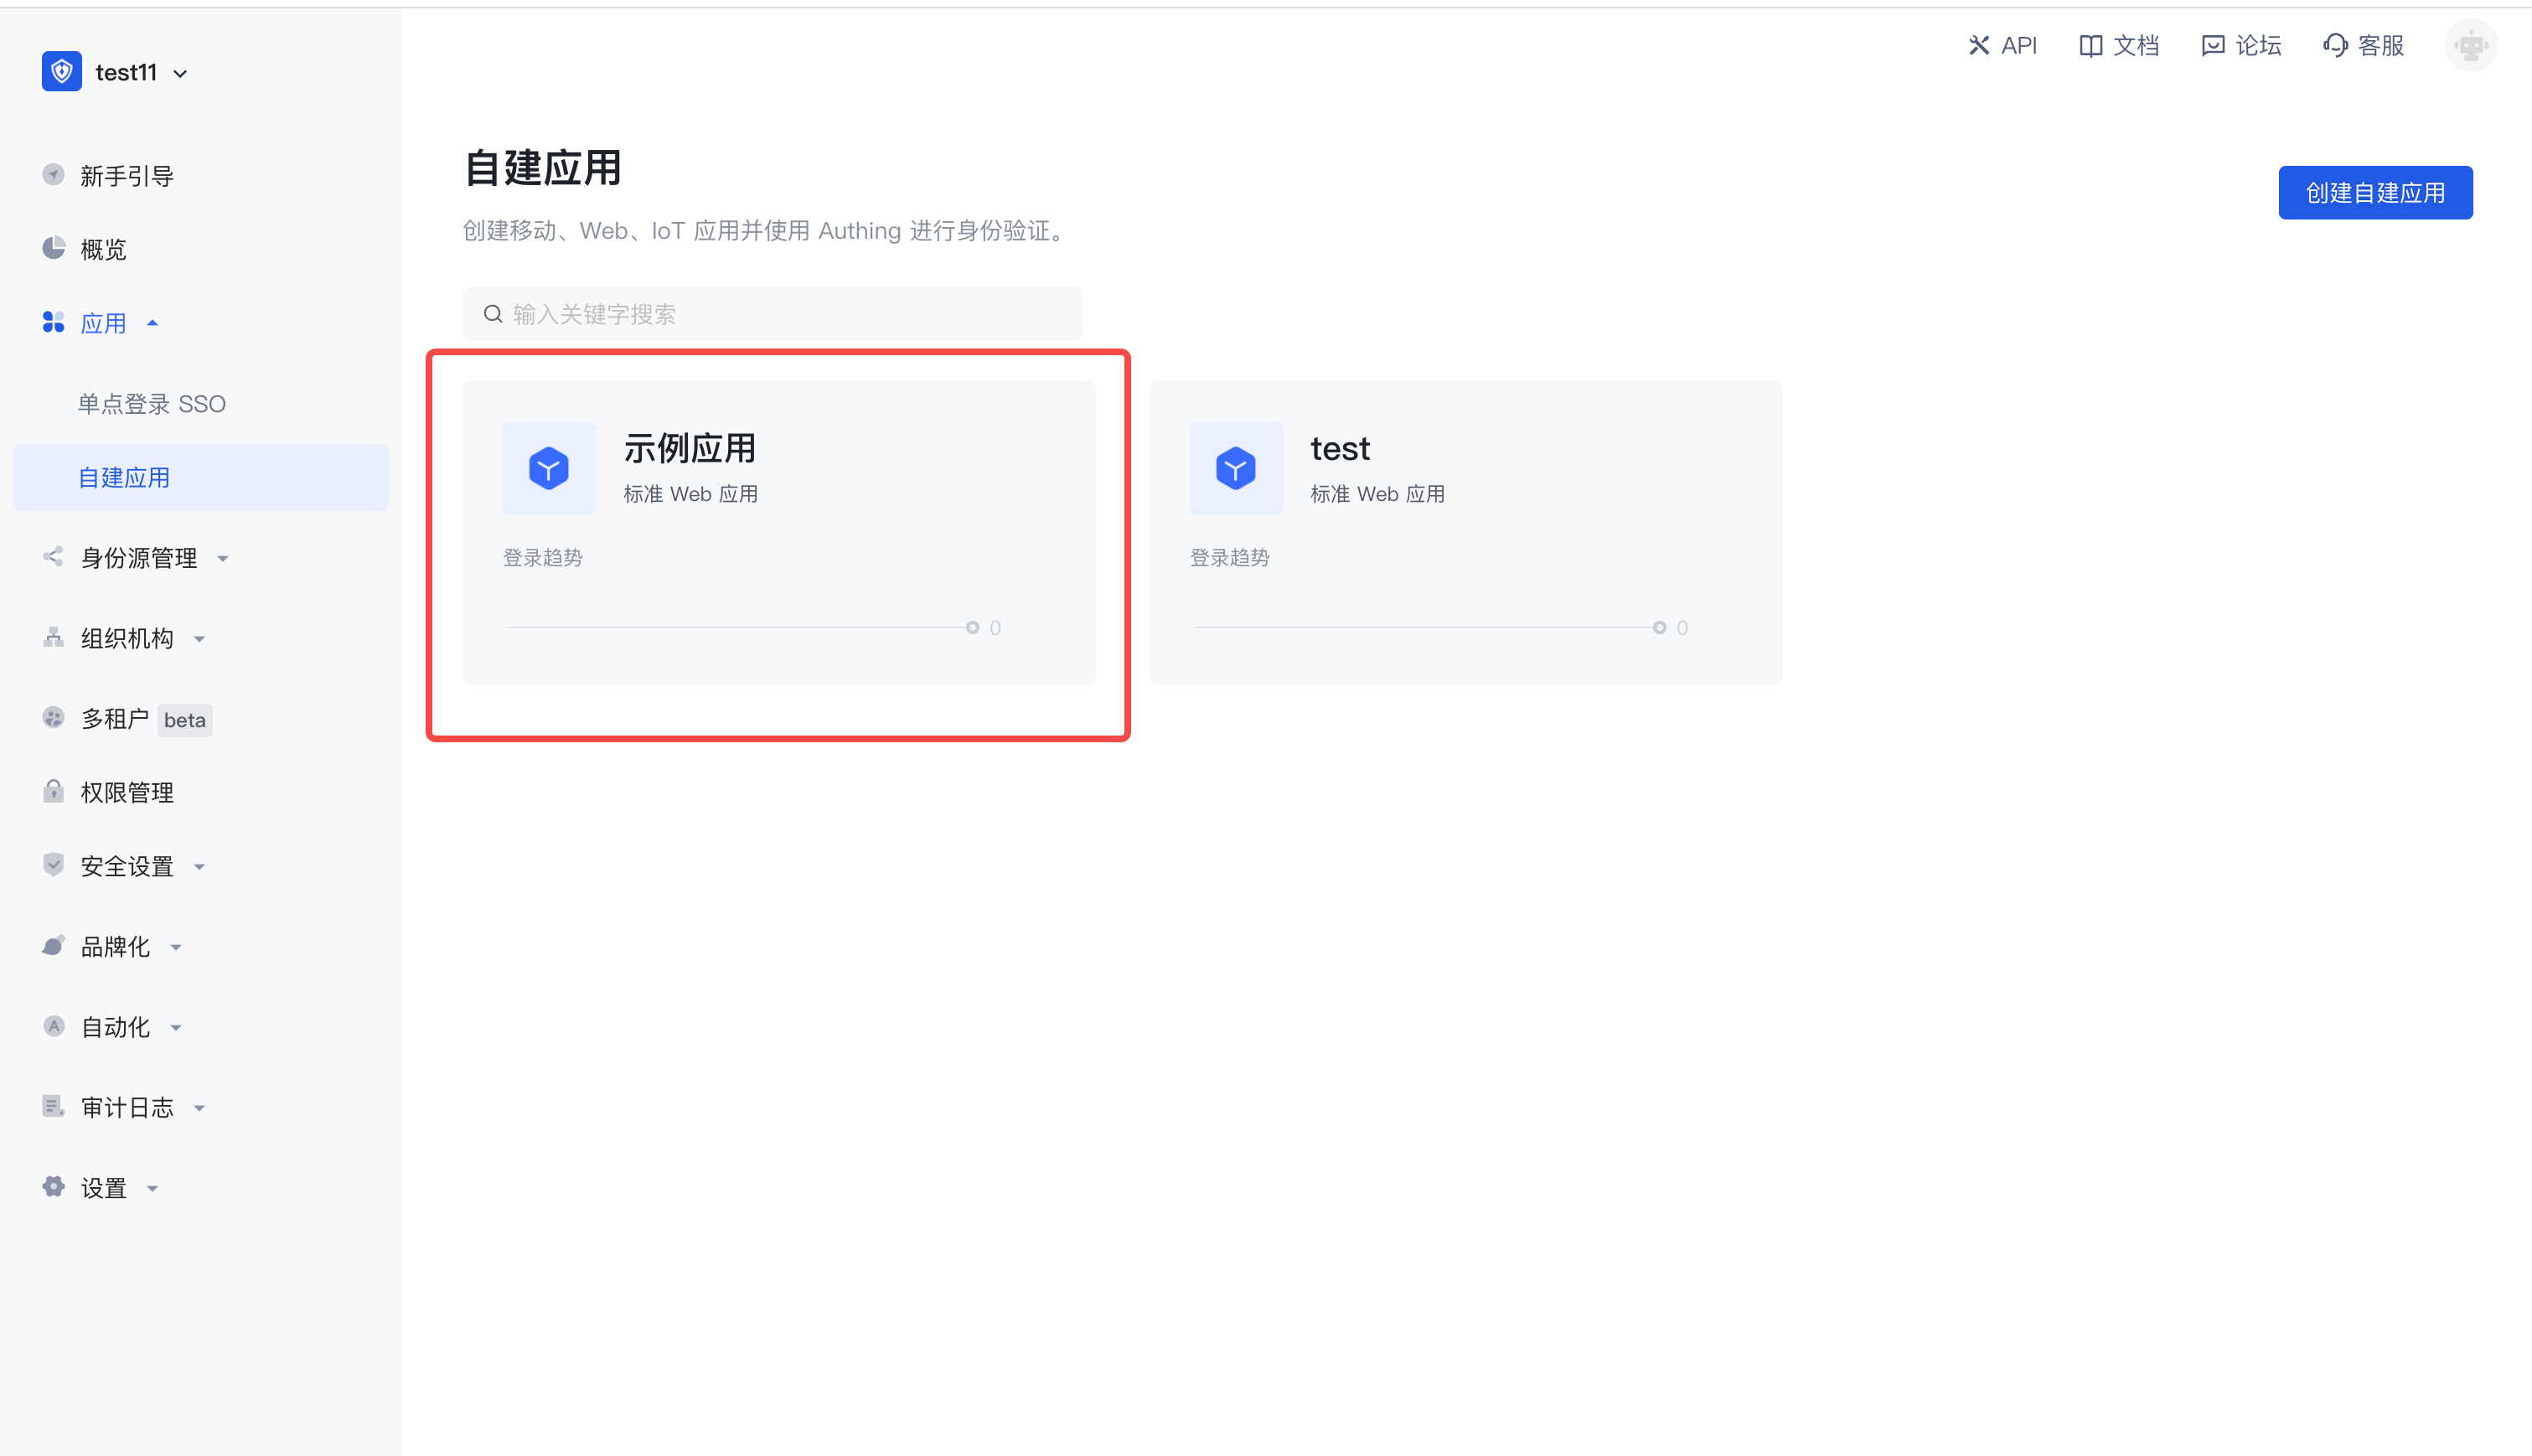Click the 创建自建应用 button
The height and width of the screenshot is (1456, 2532).
point(2375,192)
